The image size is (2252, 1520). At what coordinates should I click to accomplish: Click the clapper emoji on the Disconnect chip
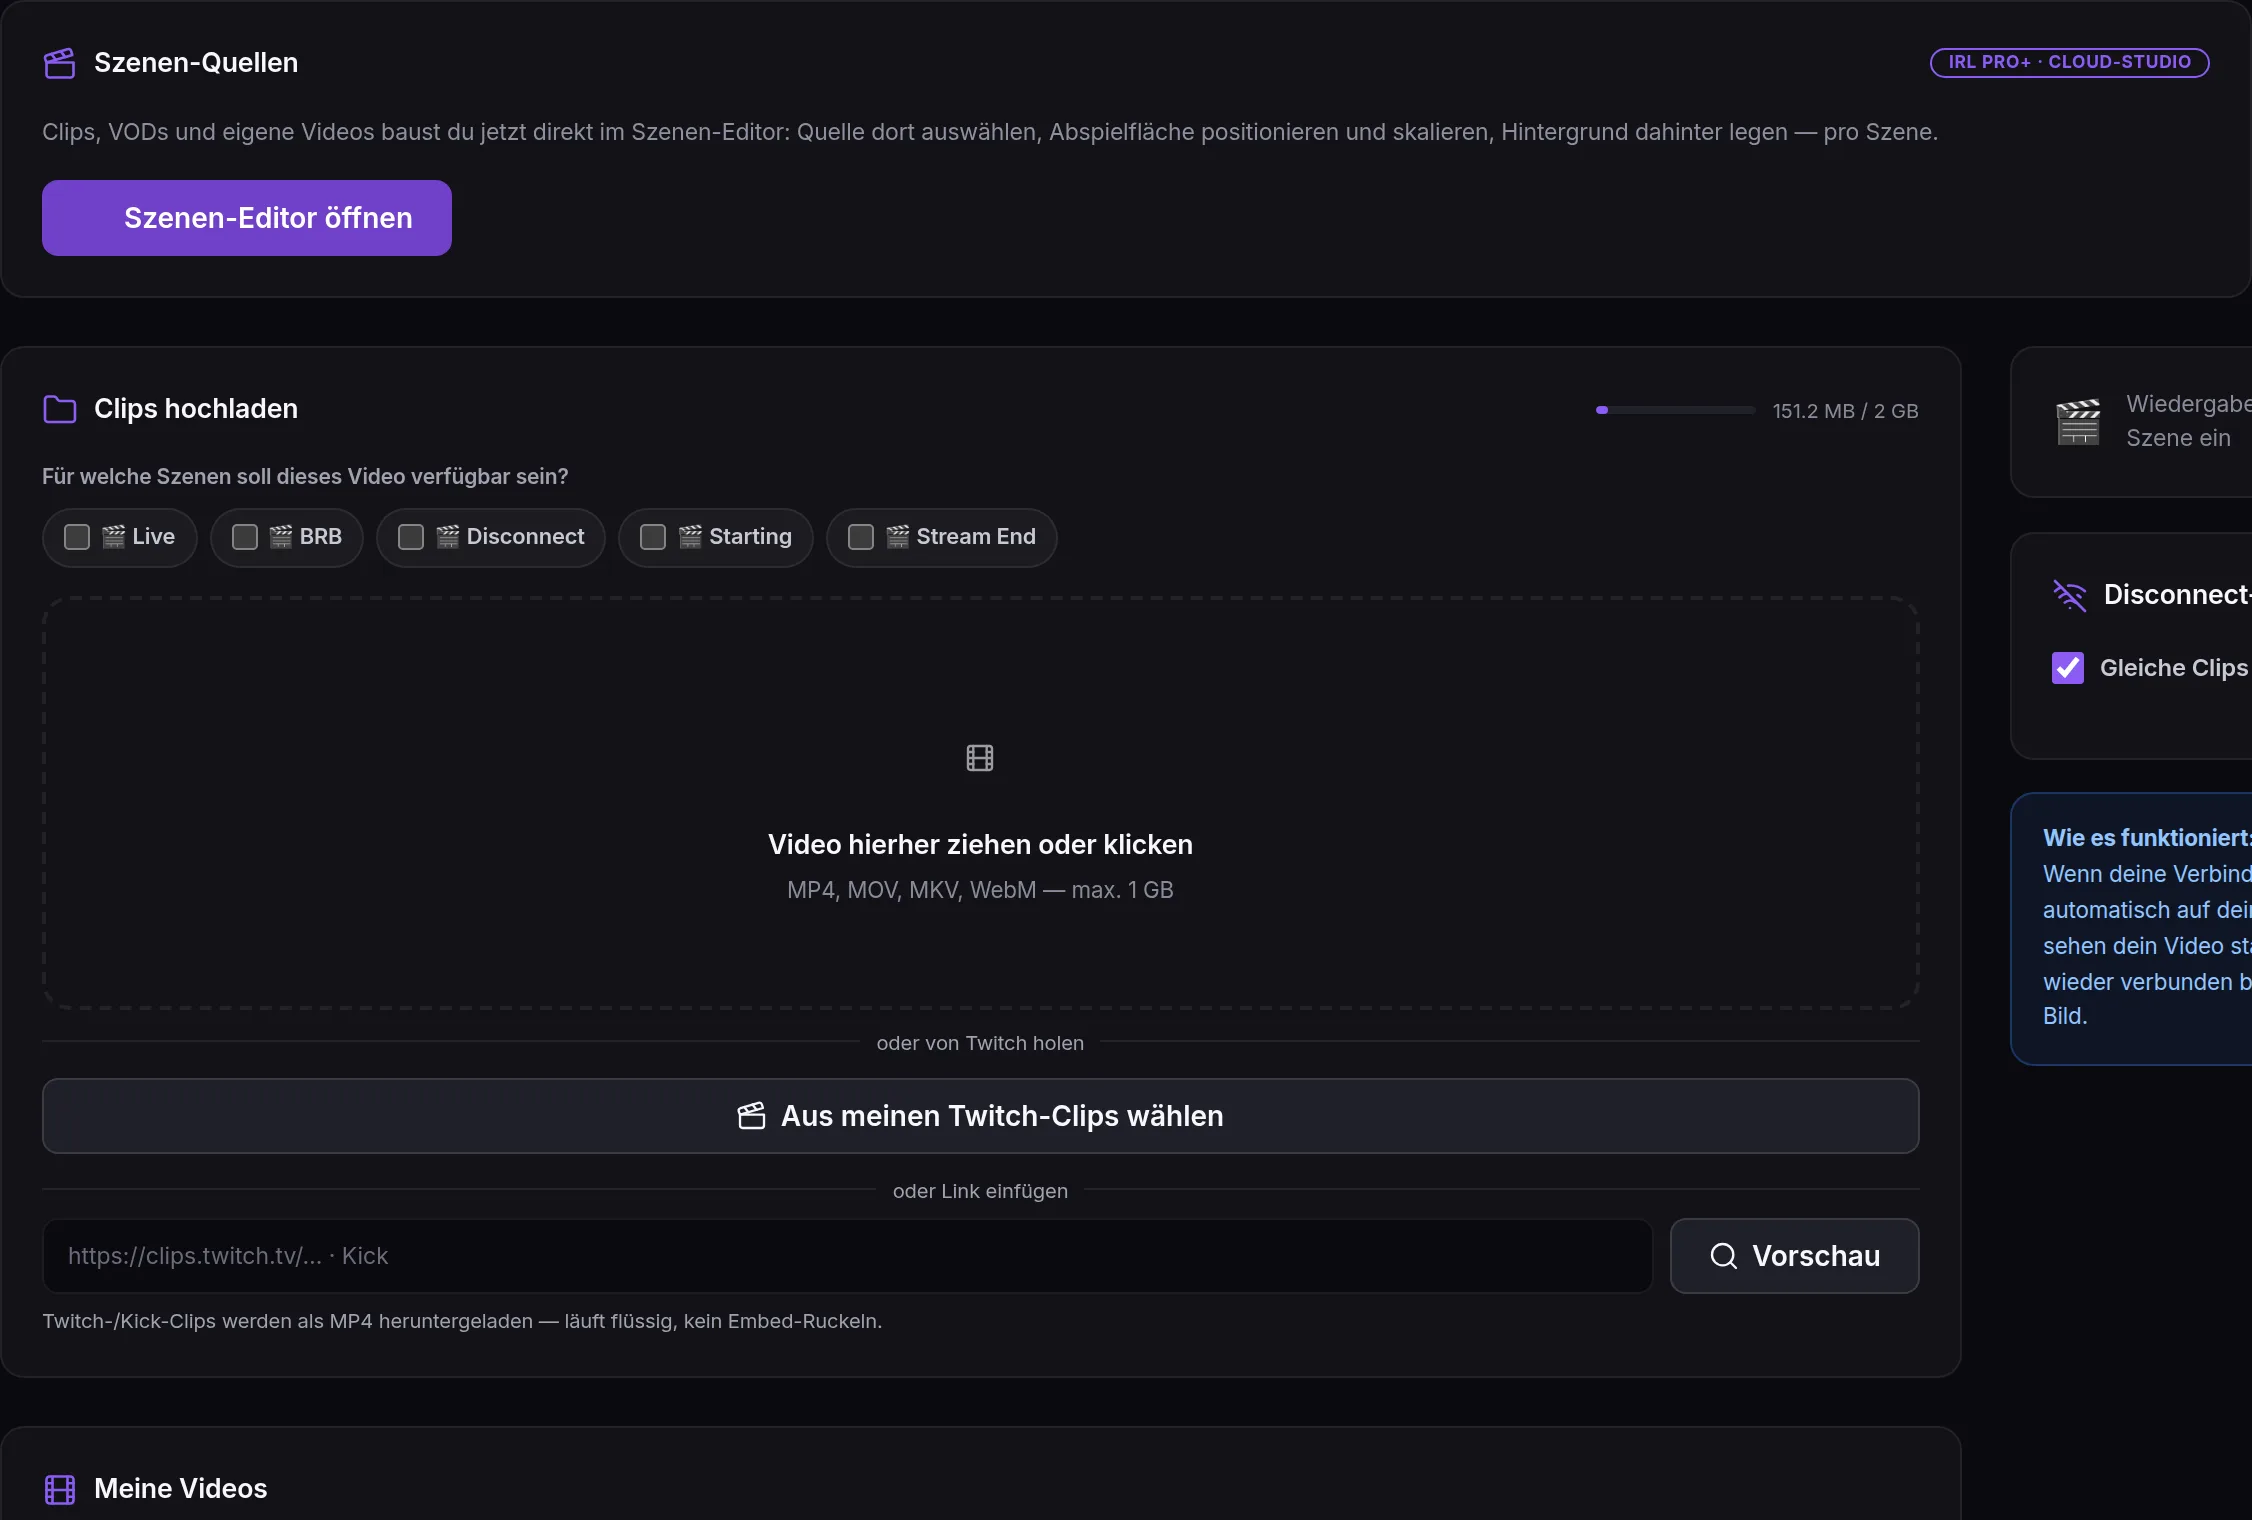point(448,537)
